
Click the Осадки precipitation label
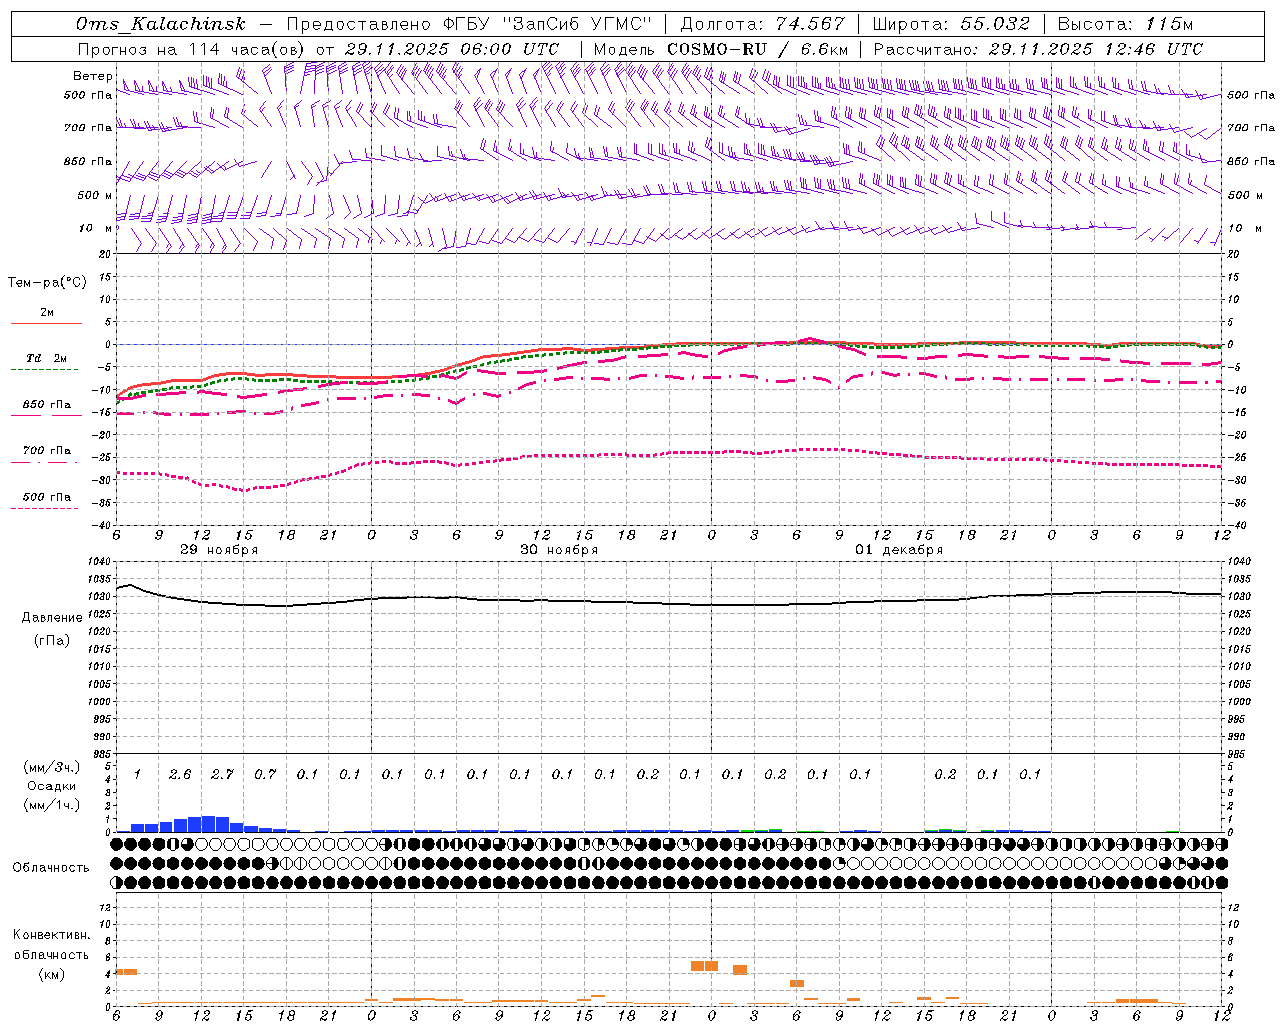(50, 786)
